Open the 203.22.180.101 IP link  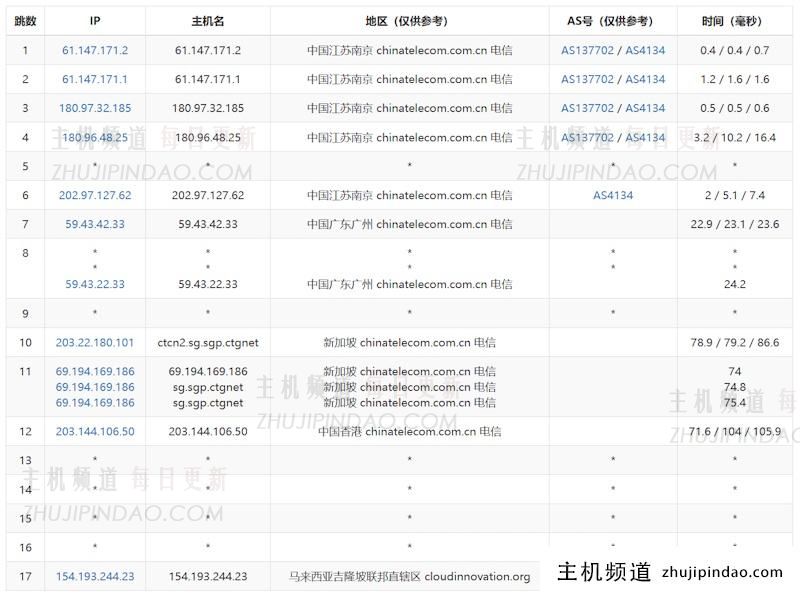point(95,342)
